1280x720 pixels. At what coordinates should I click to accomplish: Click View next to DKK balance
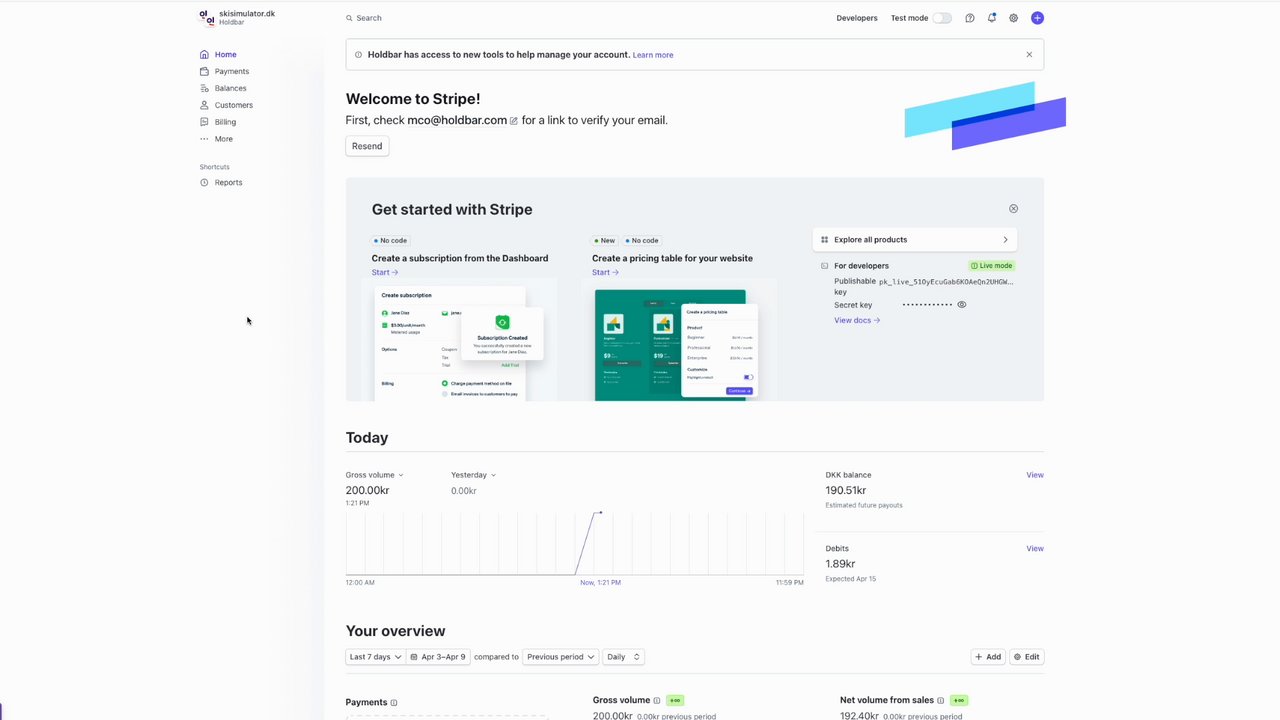1035,475
